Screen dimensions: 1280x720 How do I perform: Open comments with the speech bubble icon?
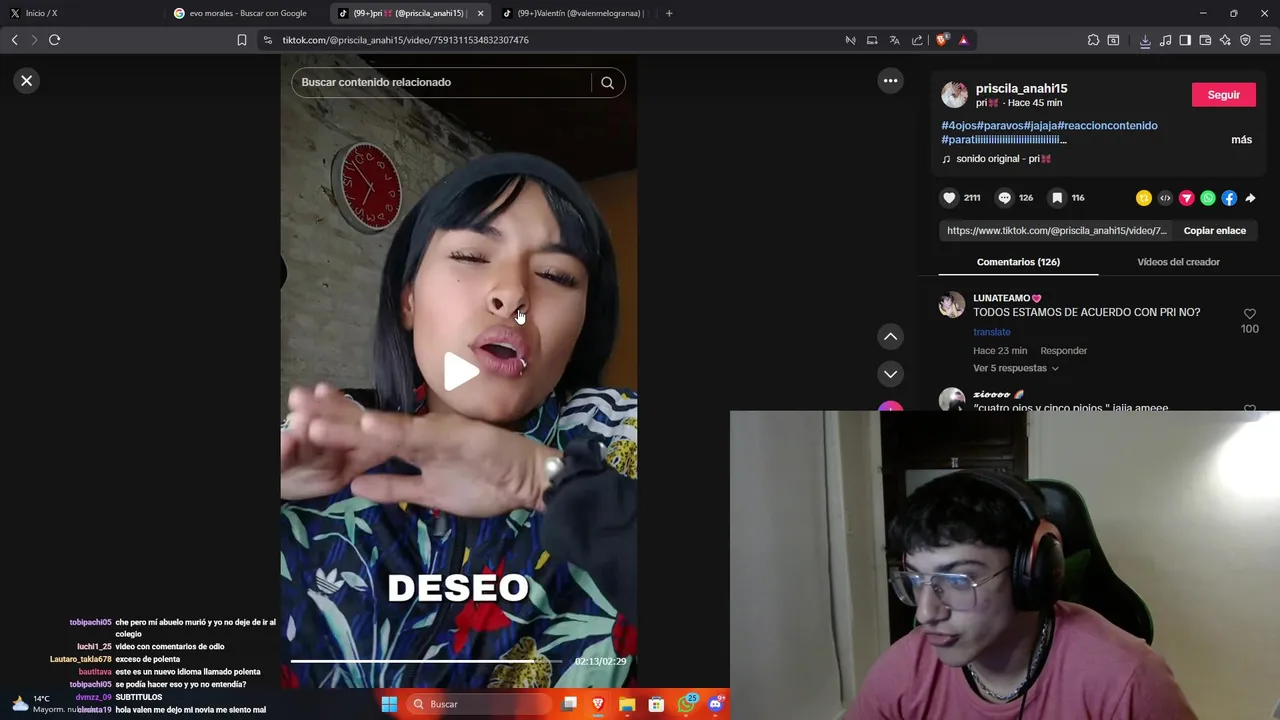tap(1005, 198)
